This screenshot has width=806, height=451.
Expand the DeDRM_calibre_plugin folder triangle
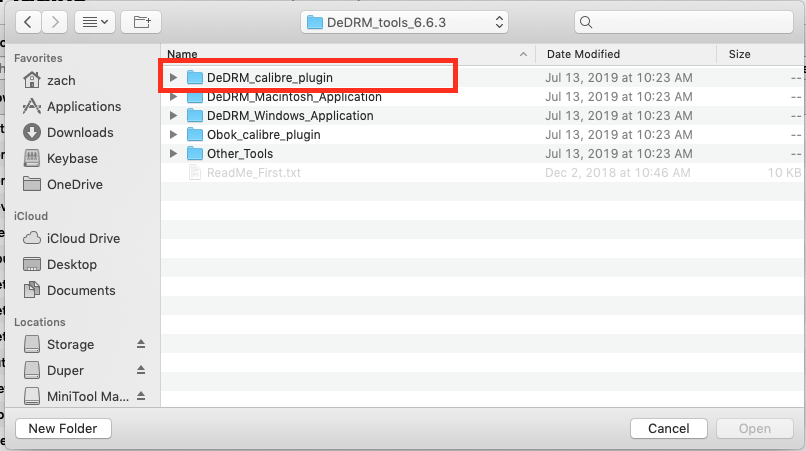tap(174, 78)
